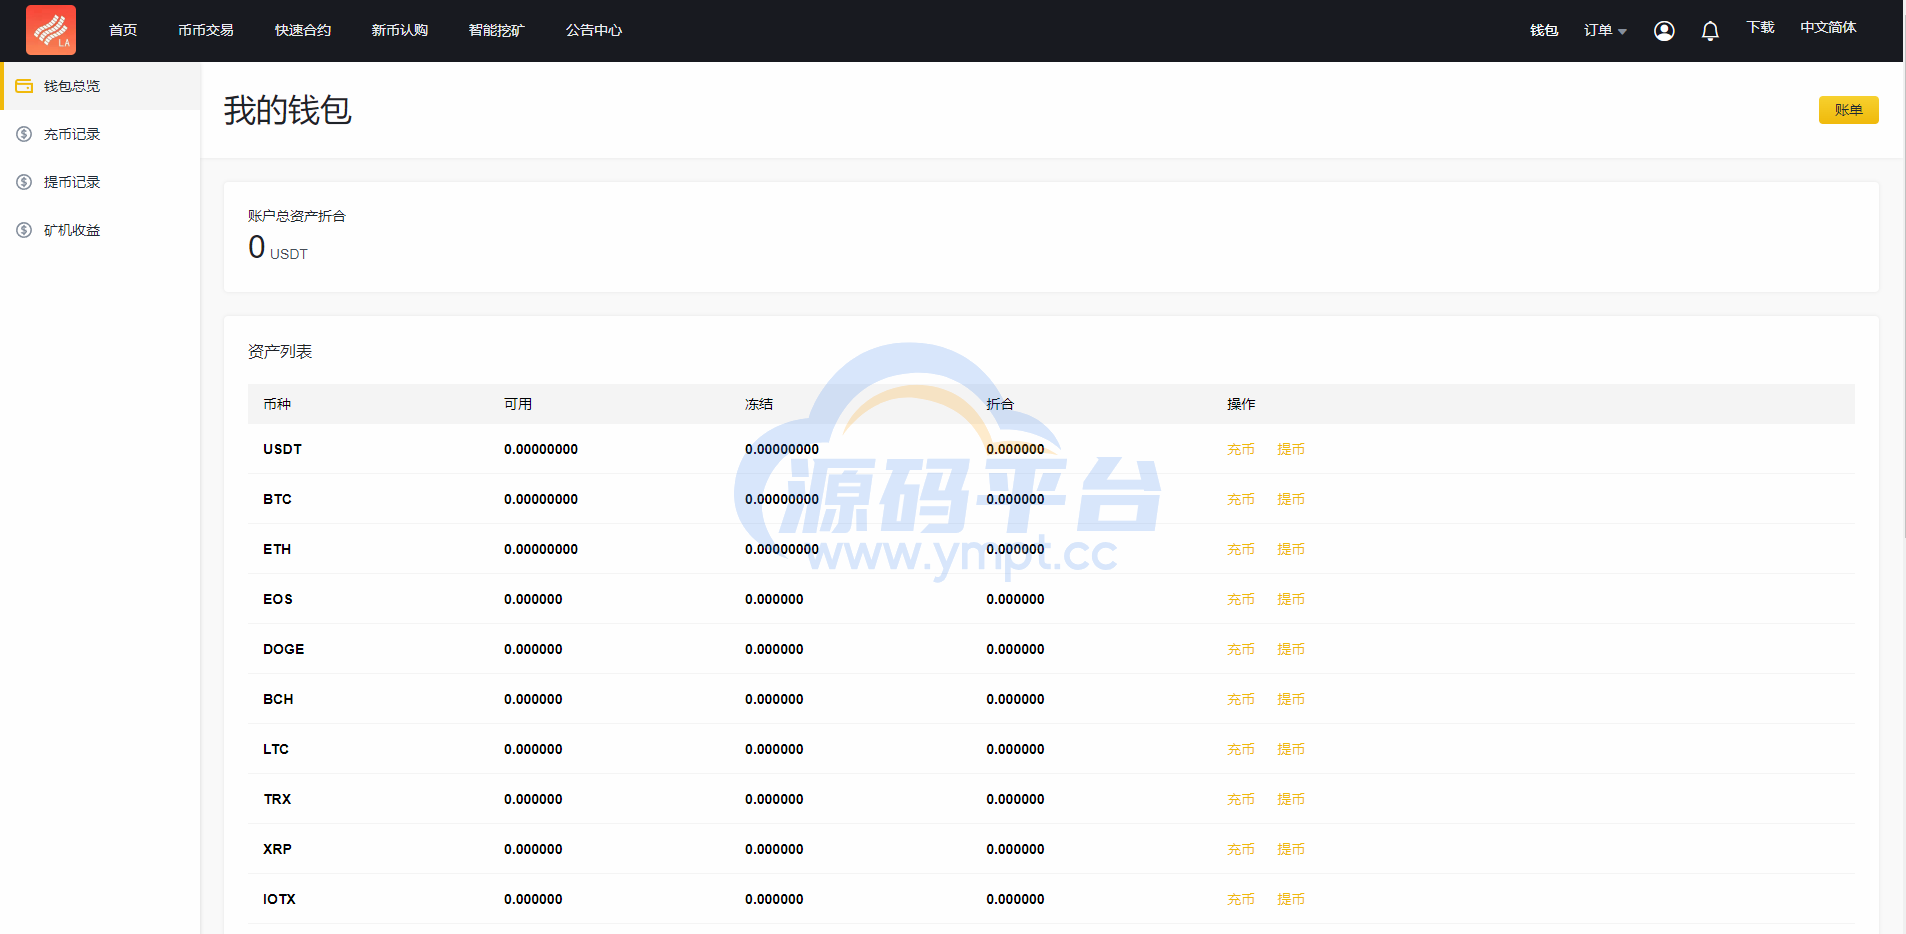Viewport: 1906px width, 934px height.
Task: Click the yellow 账单 button
Action: pos(1848,110)
